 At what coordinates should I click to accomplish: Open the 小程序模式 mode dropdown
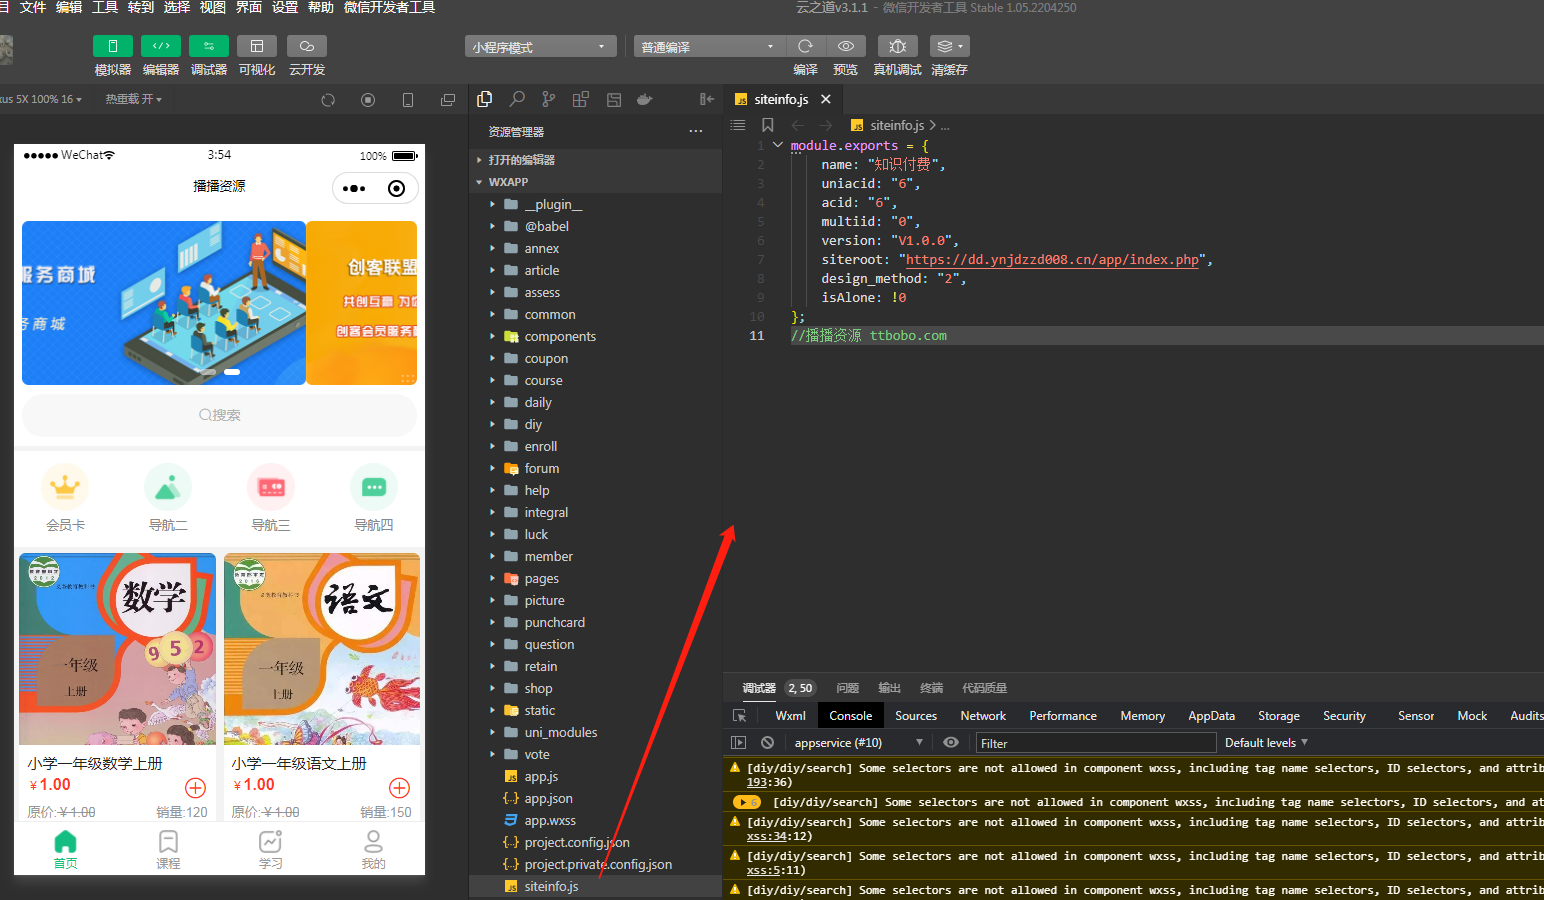540,47
